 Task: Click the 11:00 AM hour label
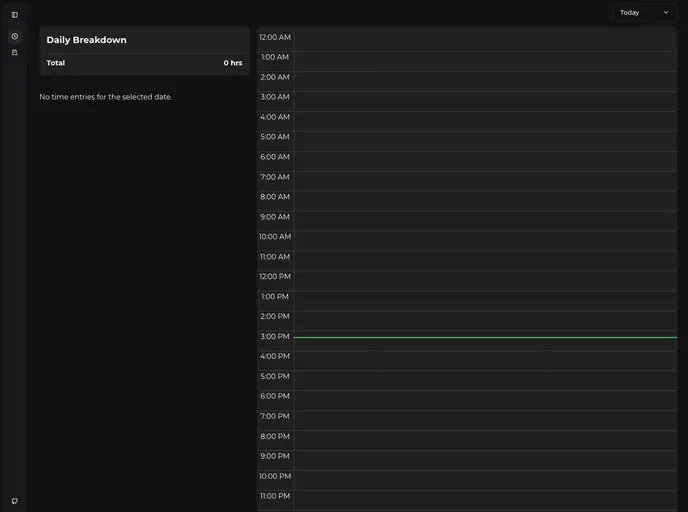tap(275, 257)
